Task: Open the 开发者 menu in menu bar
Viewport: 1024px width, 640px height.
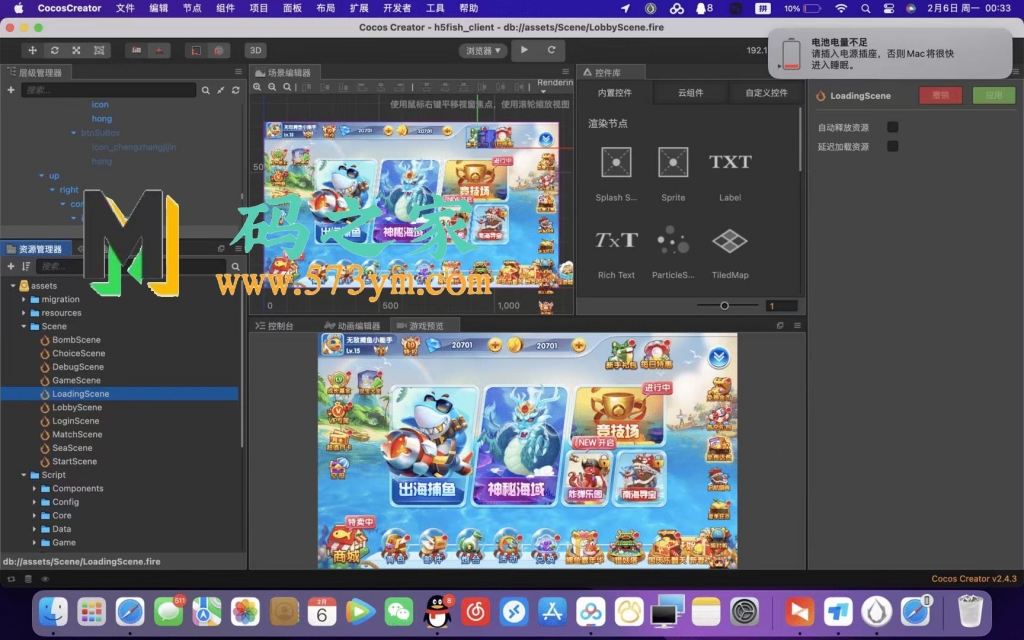Action: (397, 8)
